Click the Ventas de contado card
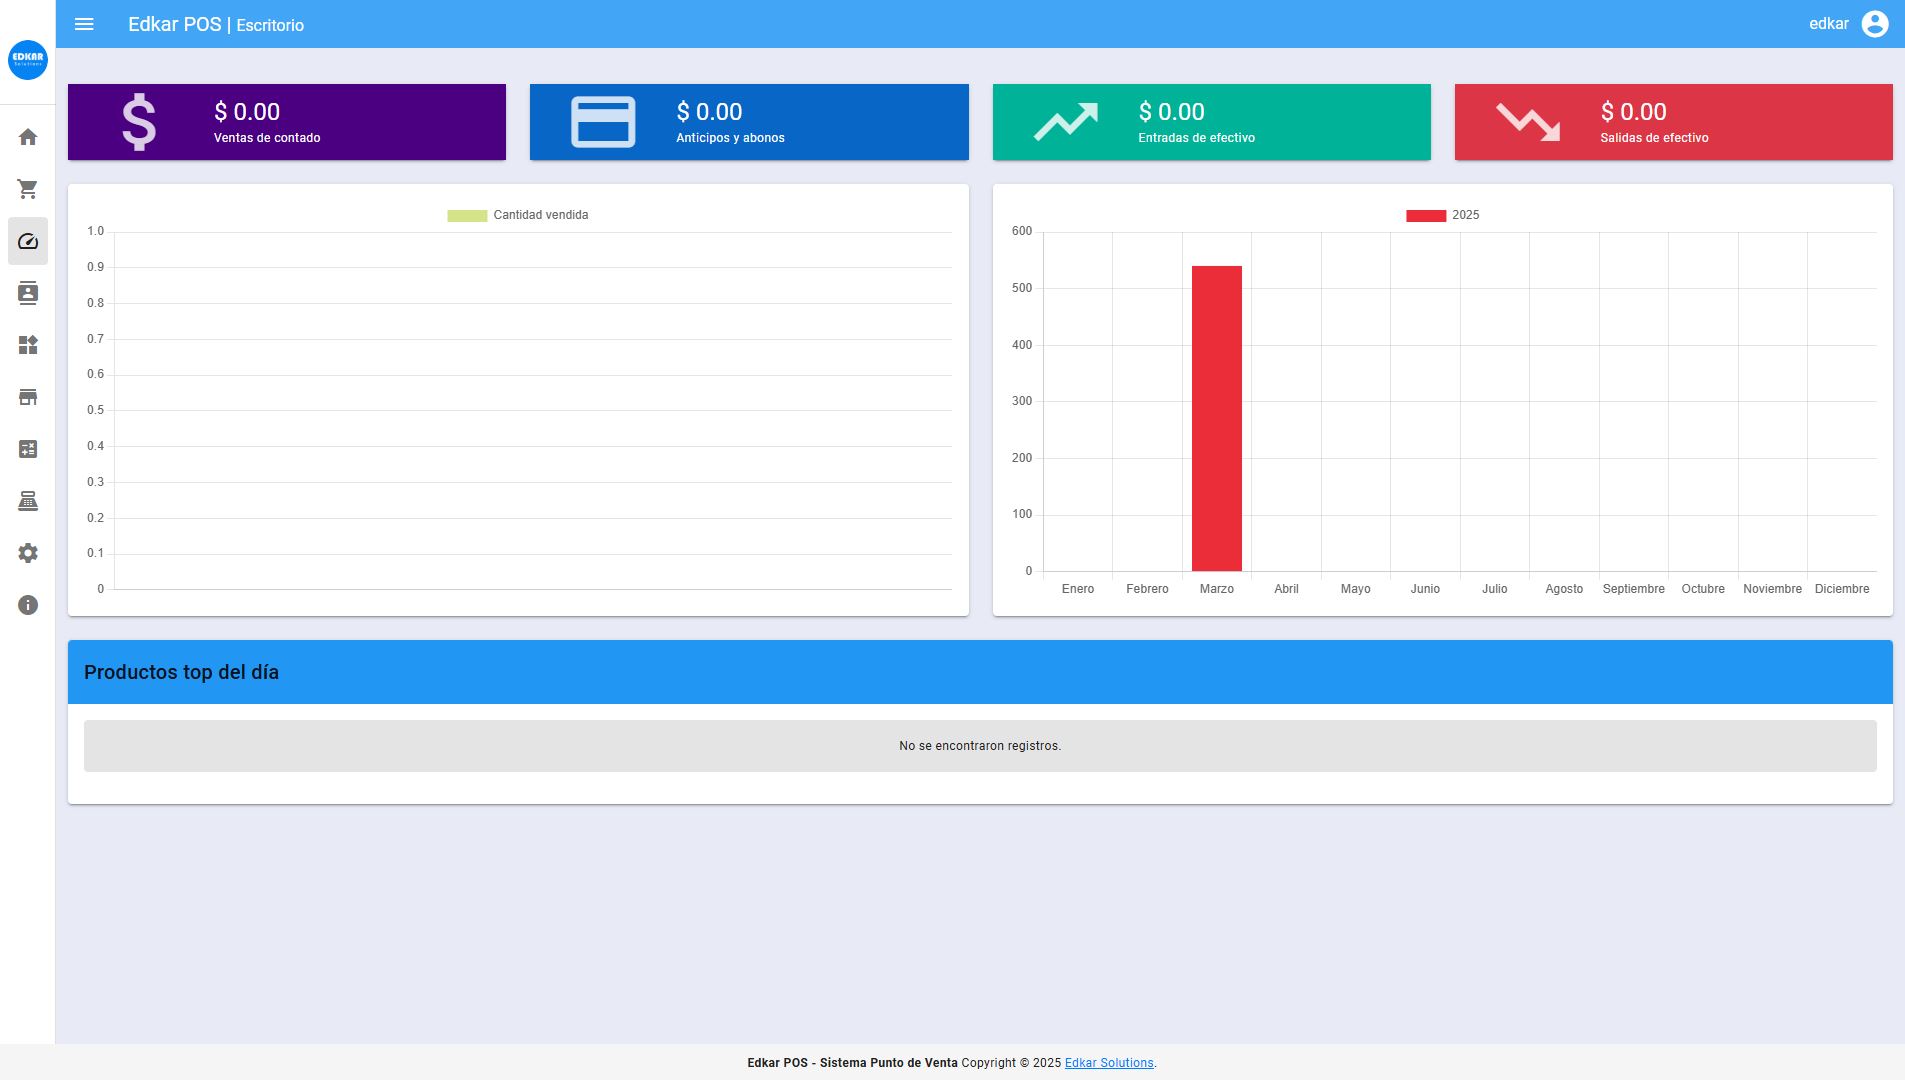Viewport: 1905px width, 1080px height. tap(287, 122)
